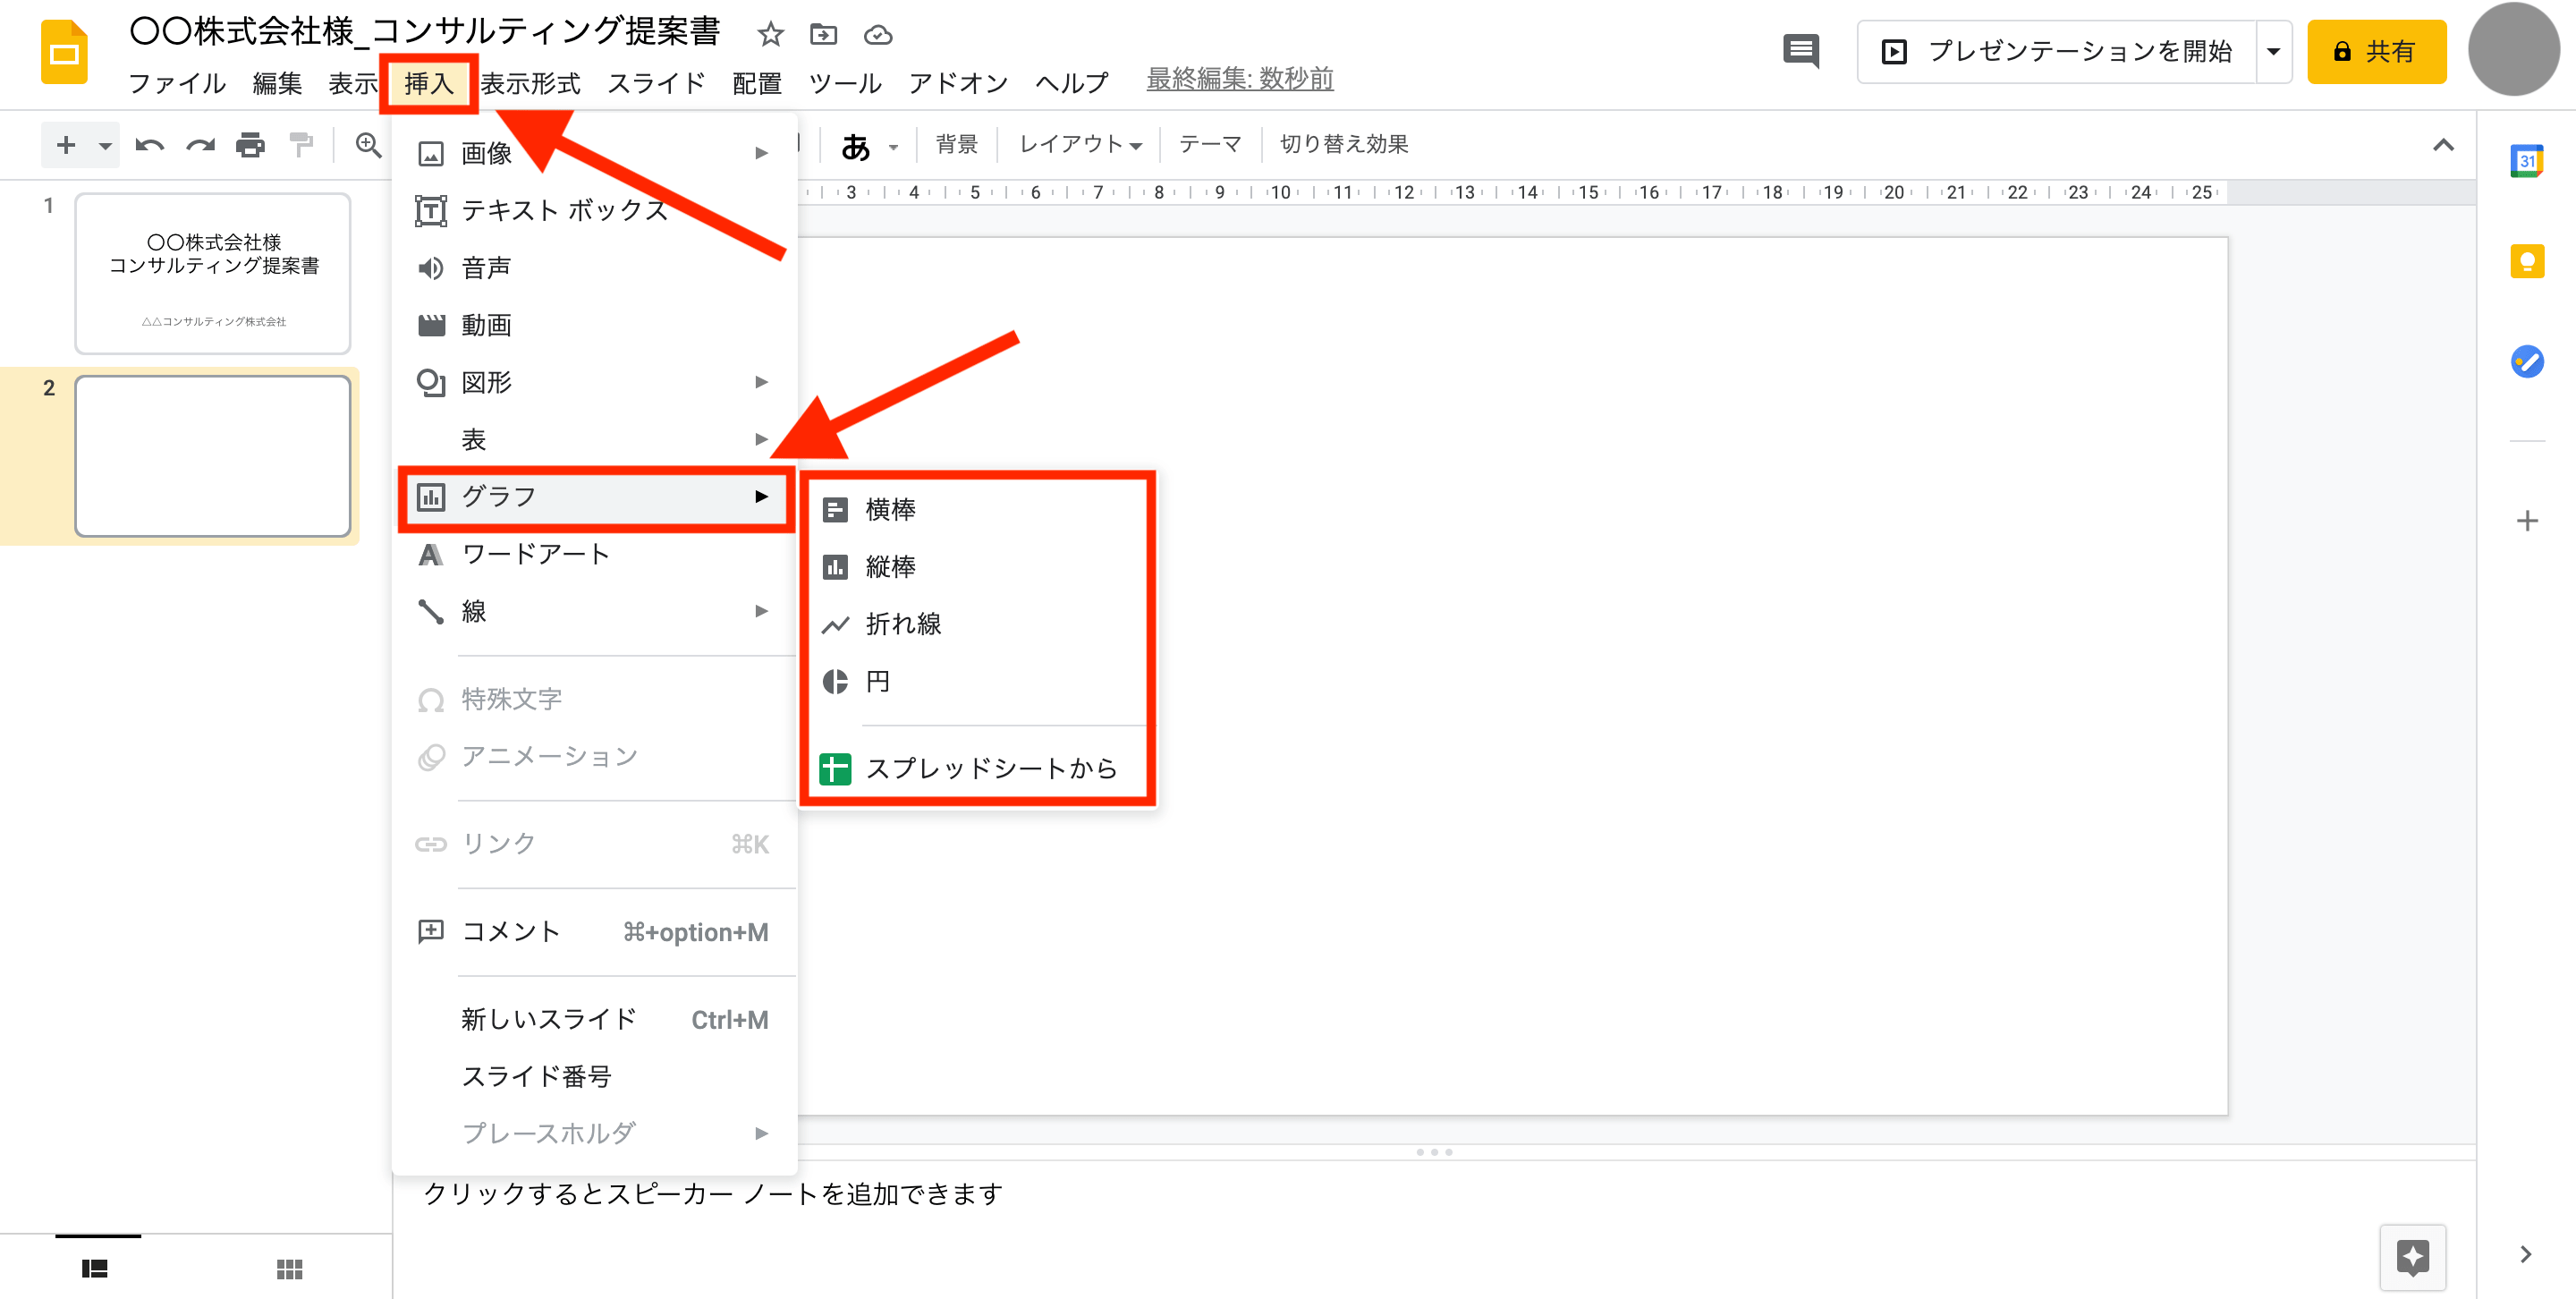The width and height of the screenshot is (2576, 1299).
Task: Switch to filmstrip view
Action: tap(95, 1269)
